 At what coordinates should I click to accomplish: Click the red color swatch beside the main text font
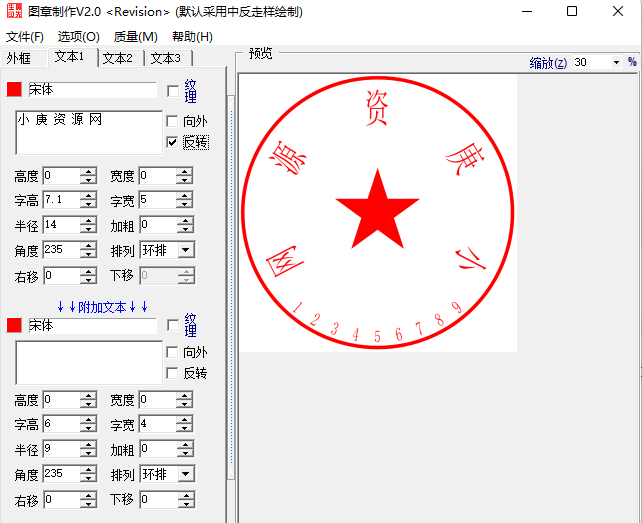pos(14,90)
